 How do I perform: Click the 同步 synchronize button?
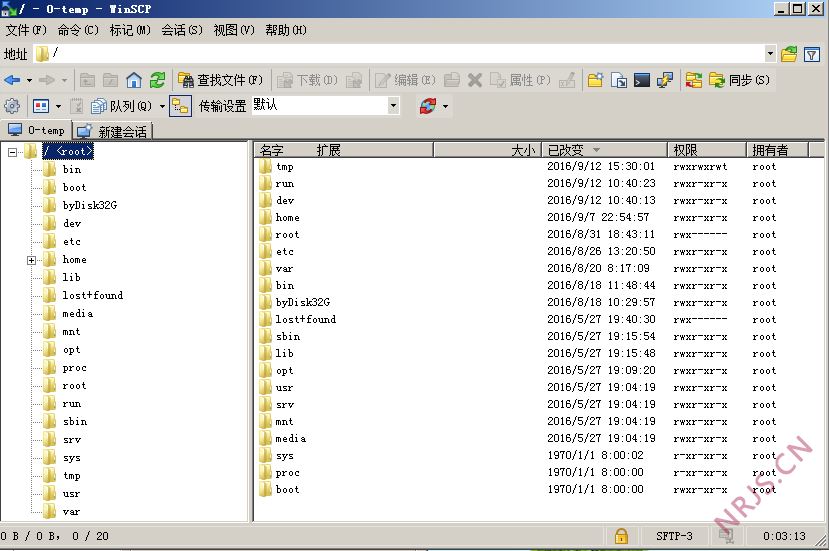739,80
